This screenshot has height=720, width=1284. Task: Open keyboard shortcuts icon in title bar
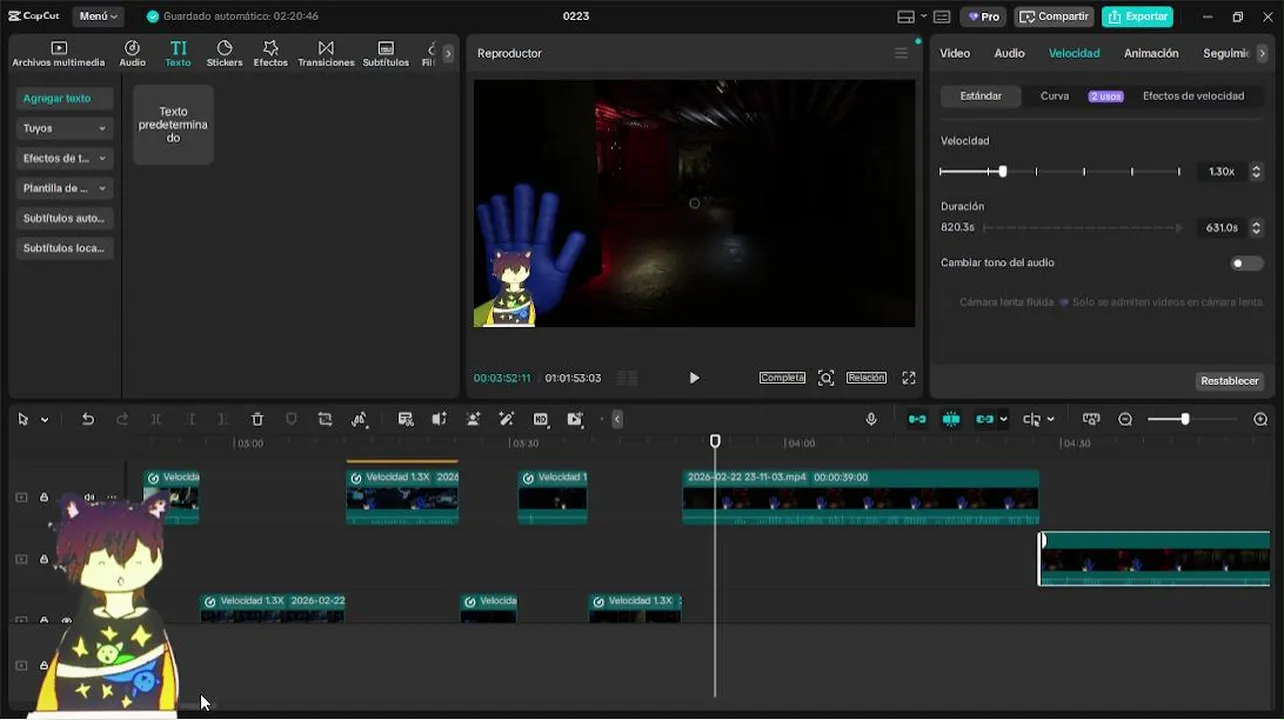click(x=942, y=16)
